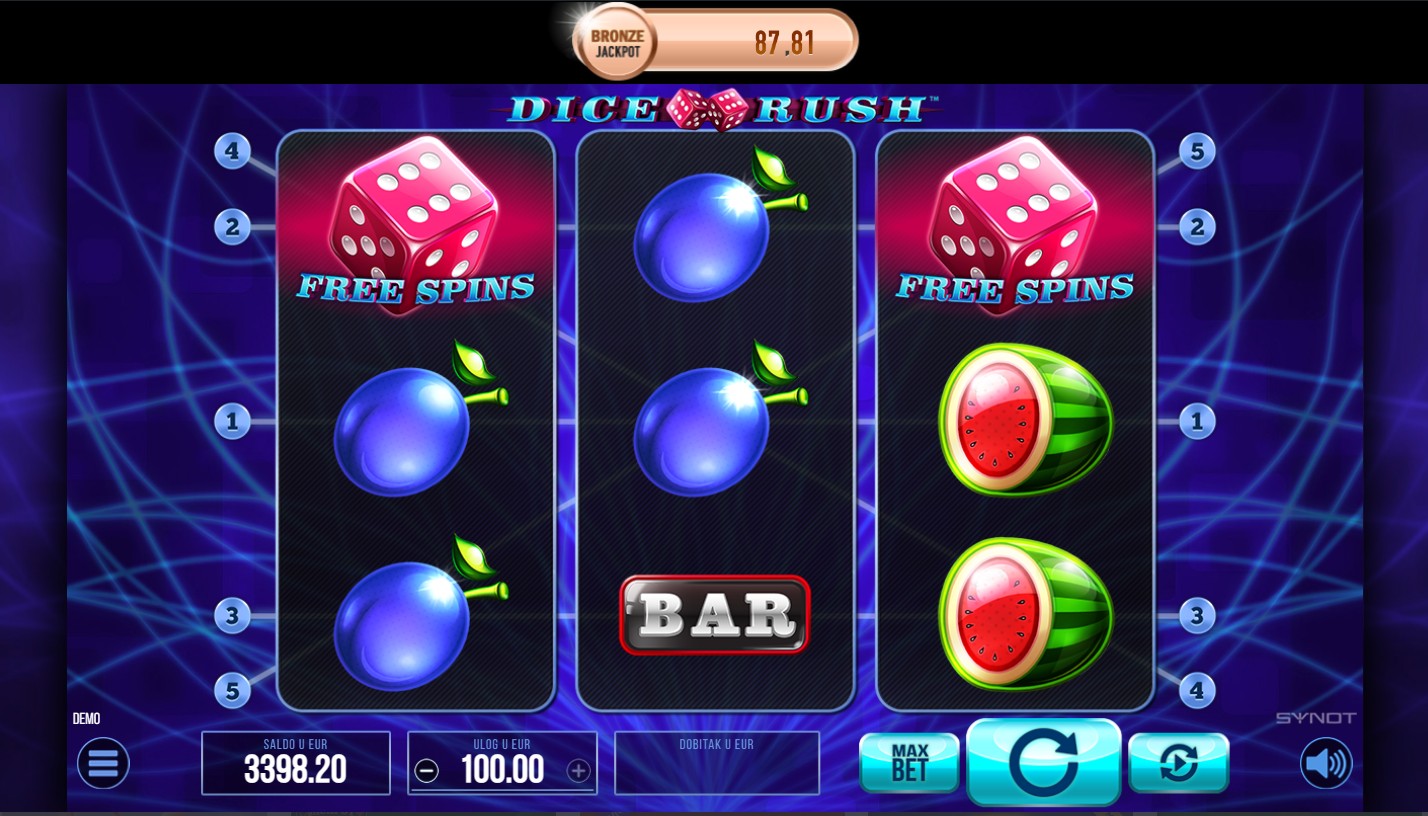Toggle autoplay spin button
Screen dimensions: 1428x816
[1178, 763]
